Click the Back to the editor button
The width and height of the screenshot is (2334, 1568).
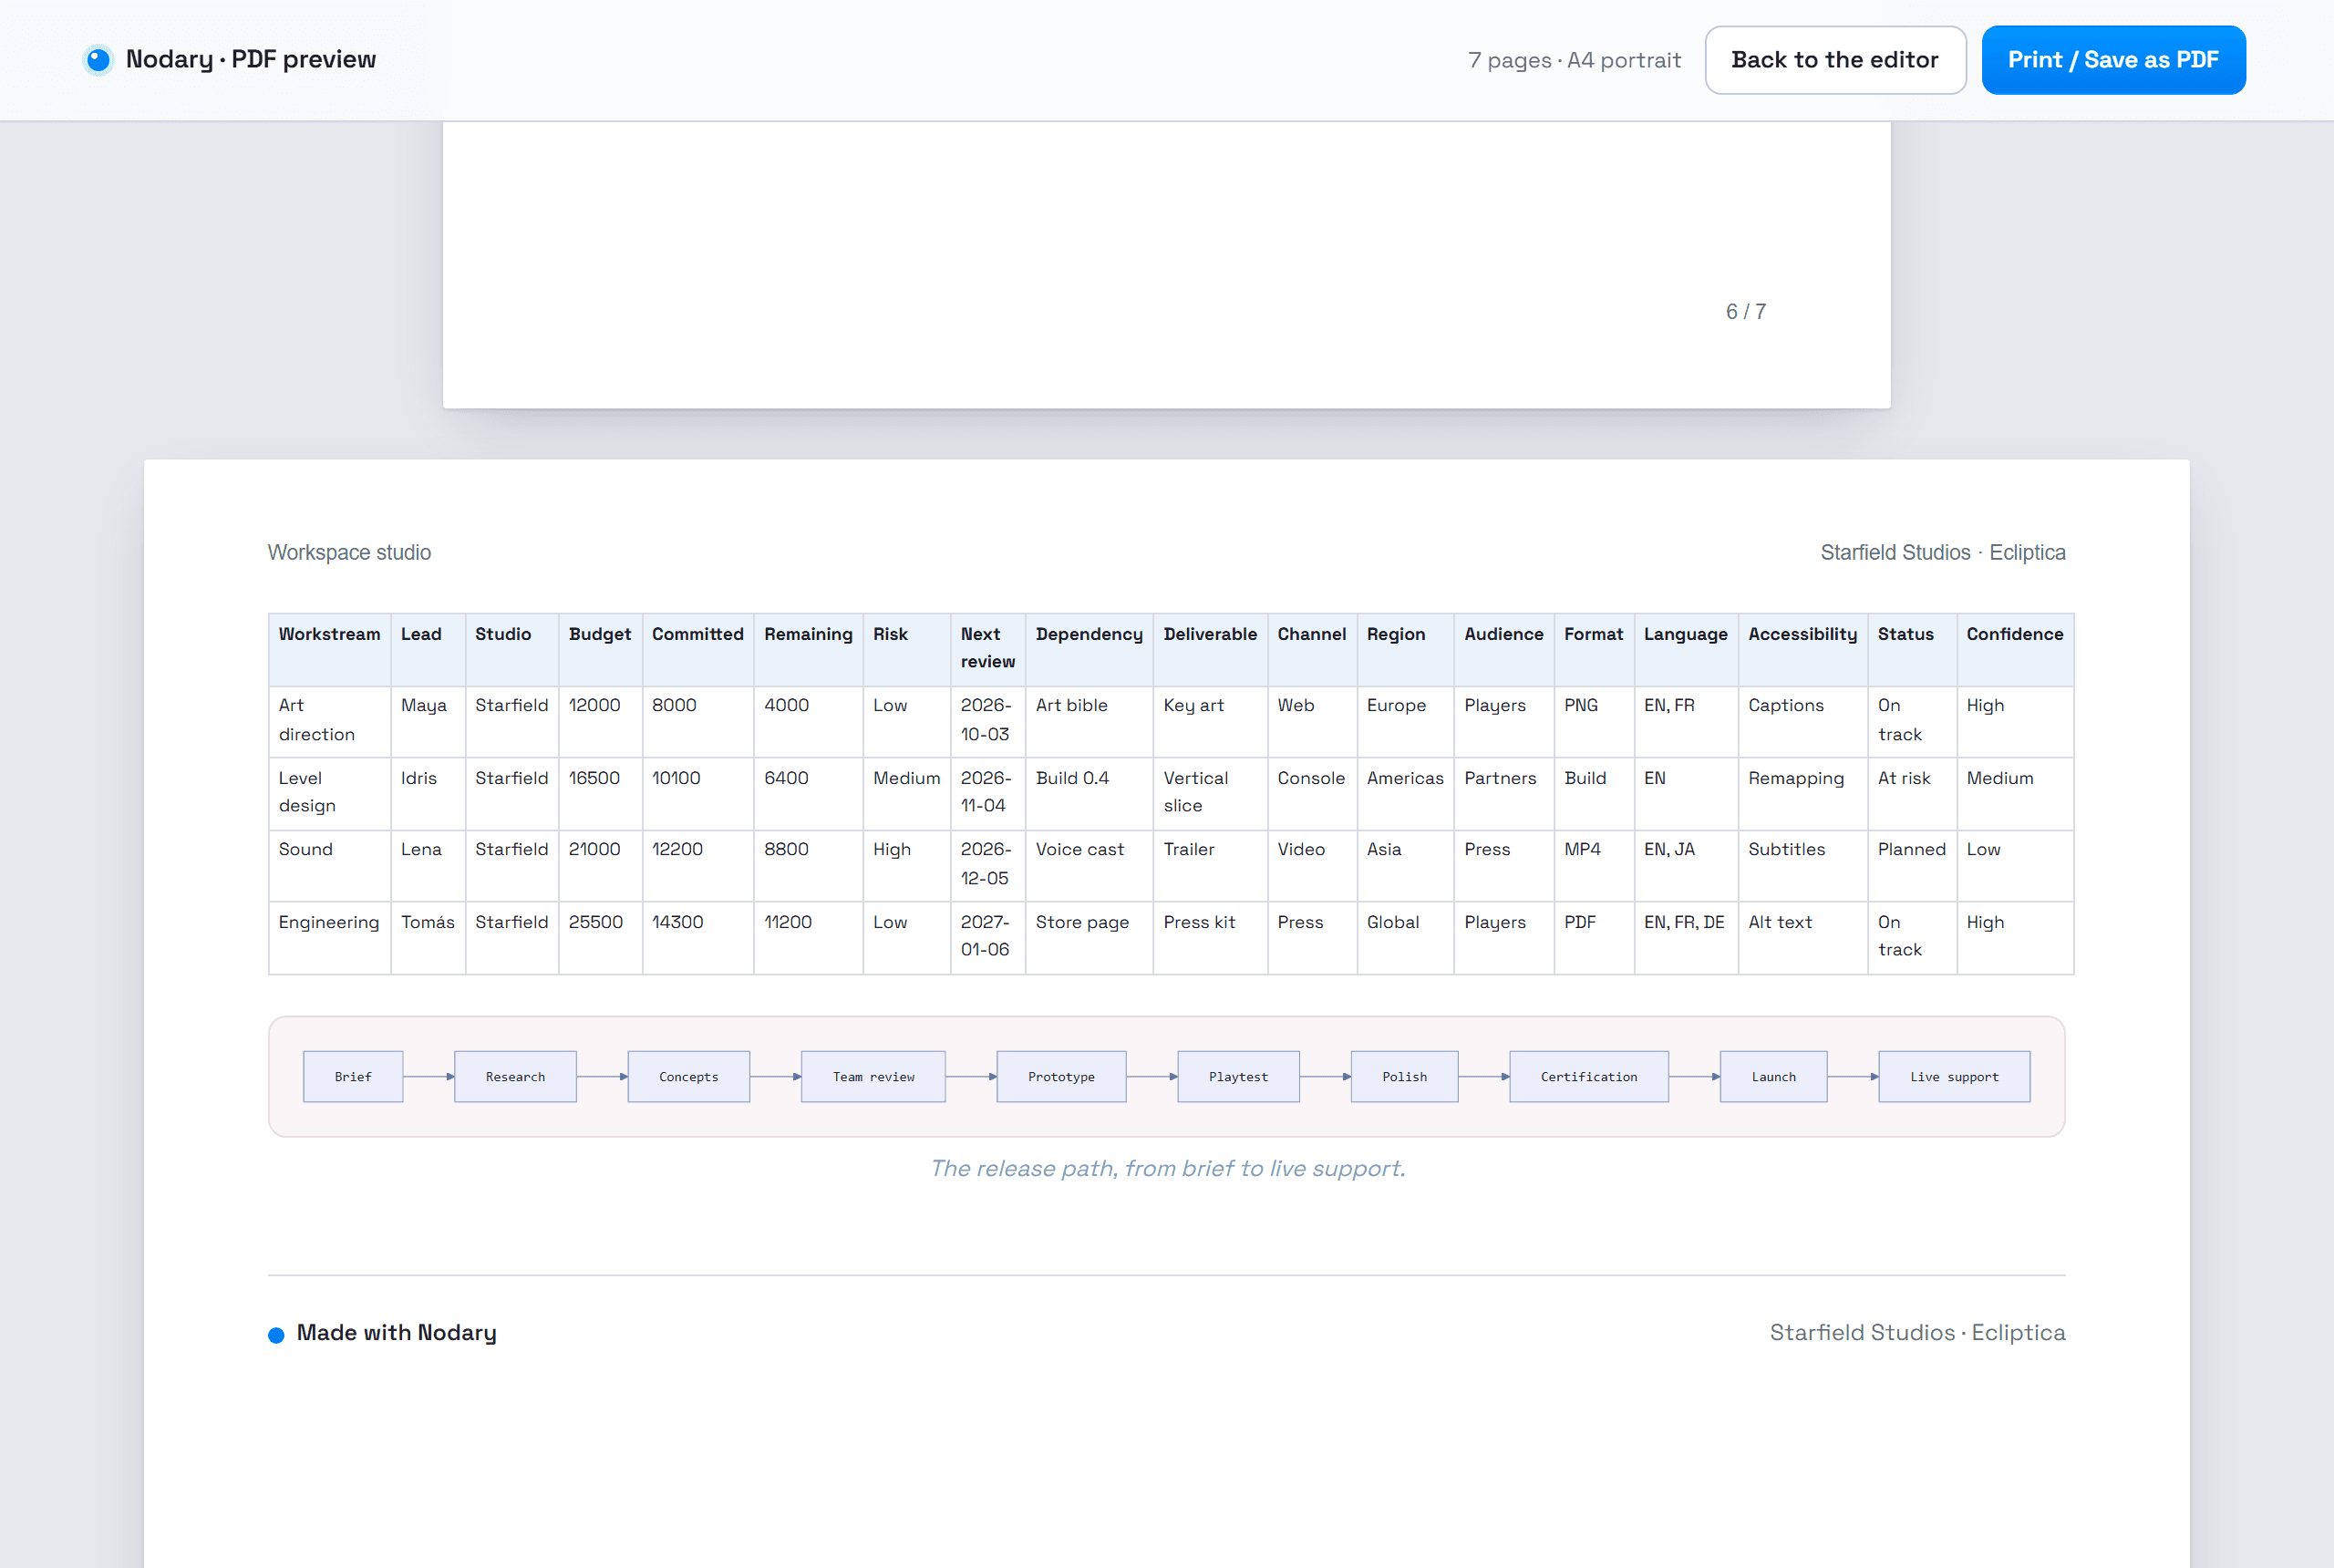tap(1835, 60)
